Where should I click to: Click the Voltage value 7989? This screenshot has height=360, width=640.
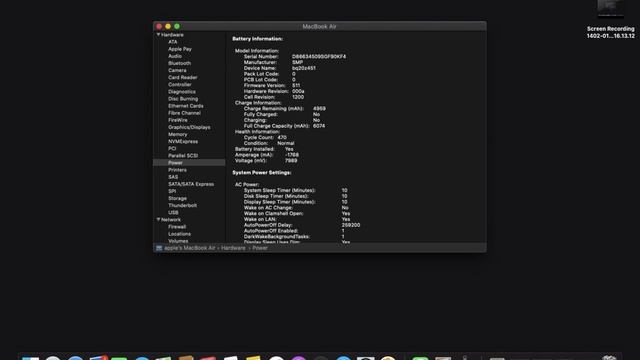tap(291, 161)
